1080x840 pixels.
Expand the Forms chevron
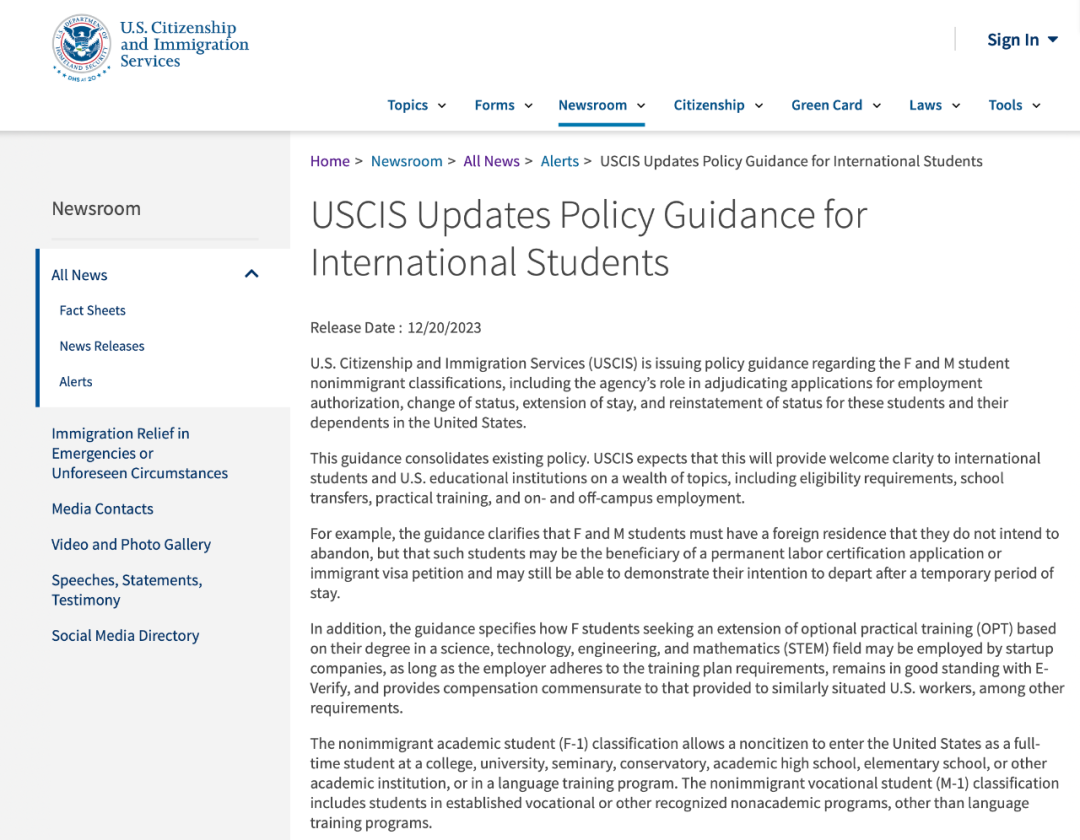528,106
